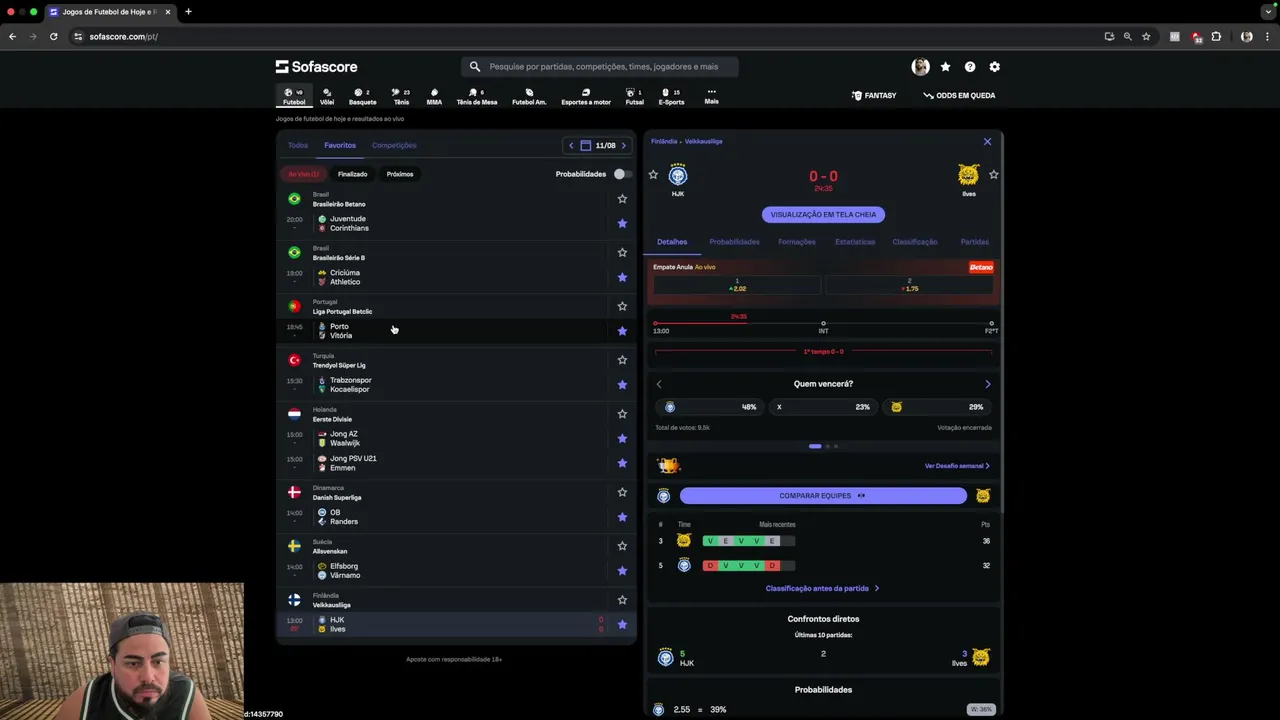
Task: Unfavorite the Juventude vs Corinthians match
Action: pyautogui.click(x=622, y=224)
